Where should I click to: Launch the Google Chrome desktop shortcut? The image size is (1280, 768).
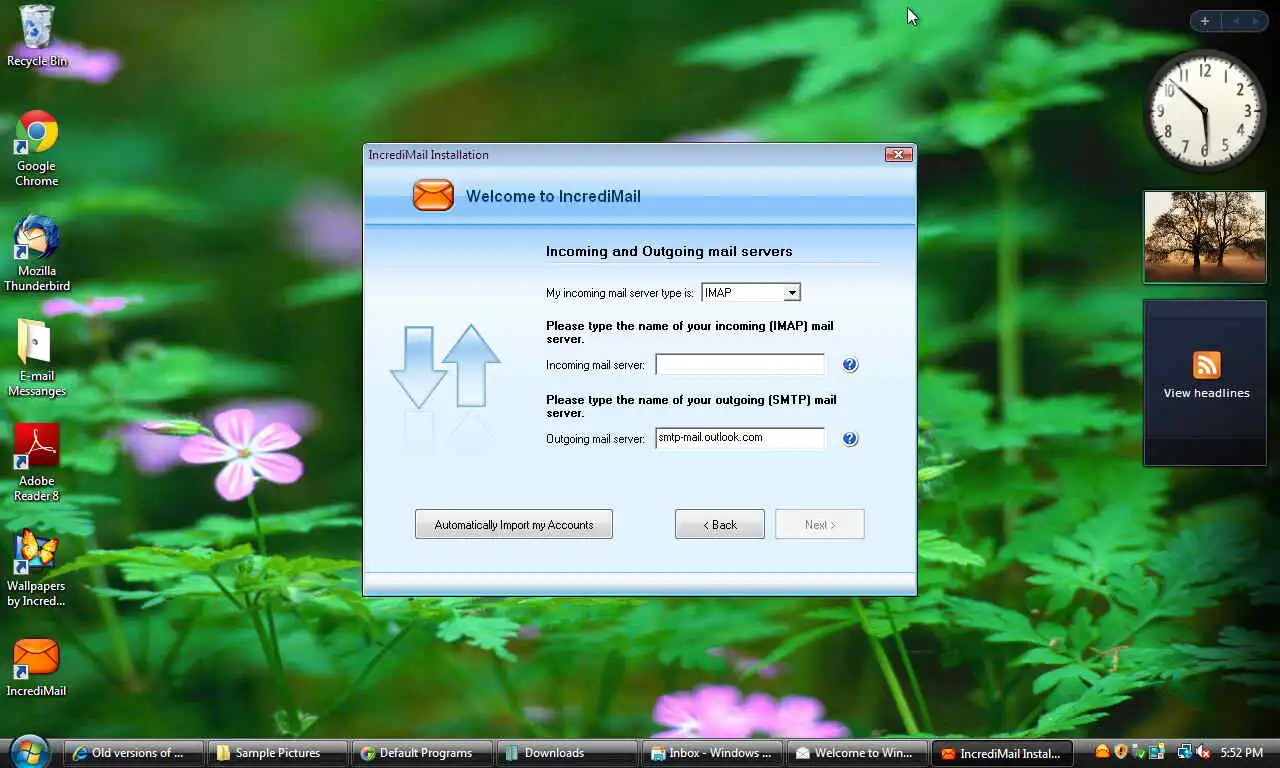36,148
